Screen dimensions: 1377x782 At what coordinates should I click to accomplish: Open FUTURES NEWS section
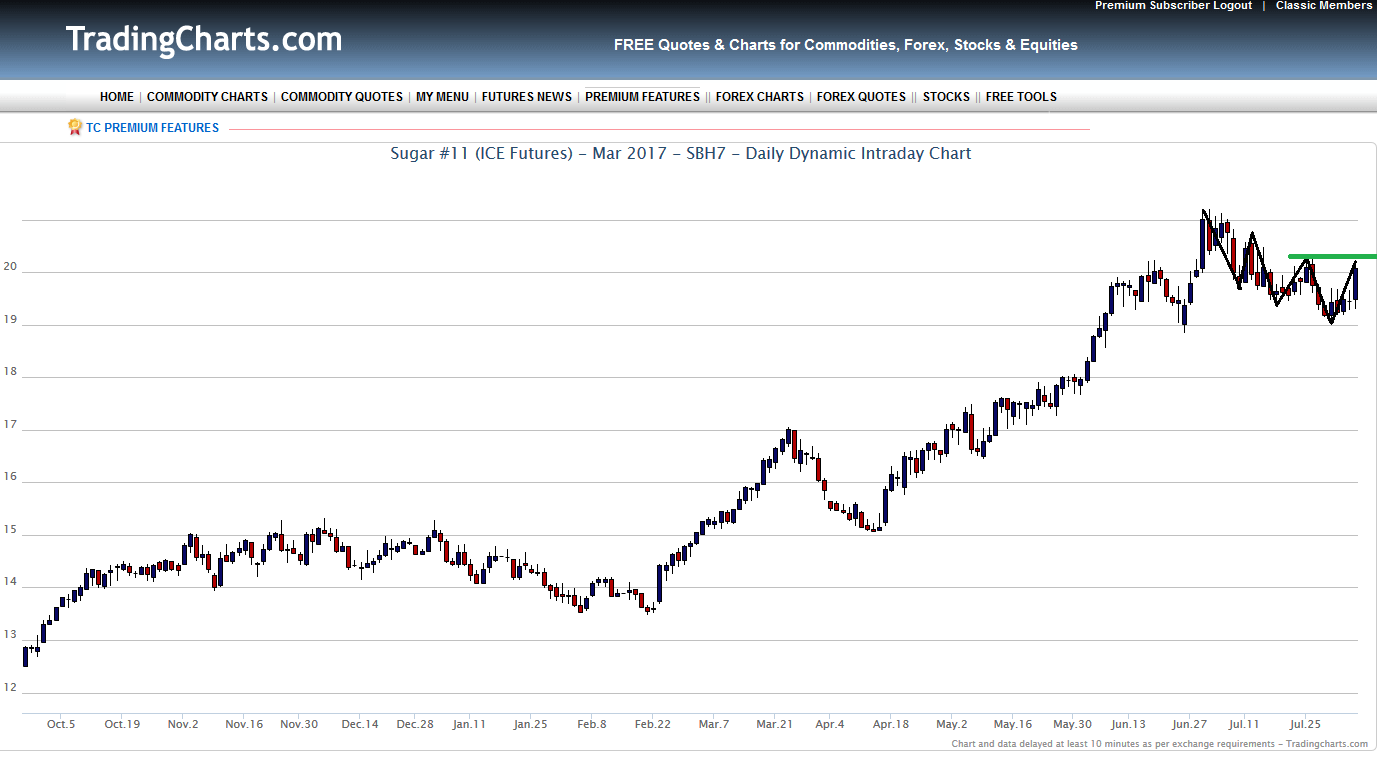[x=527, y=97]
